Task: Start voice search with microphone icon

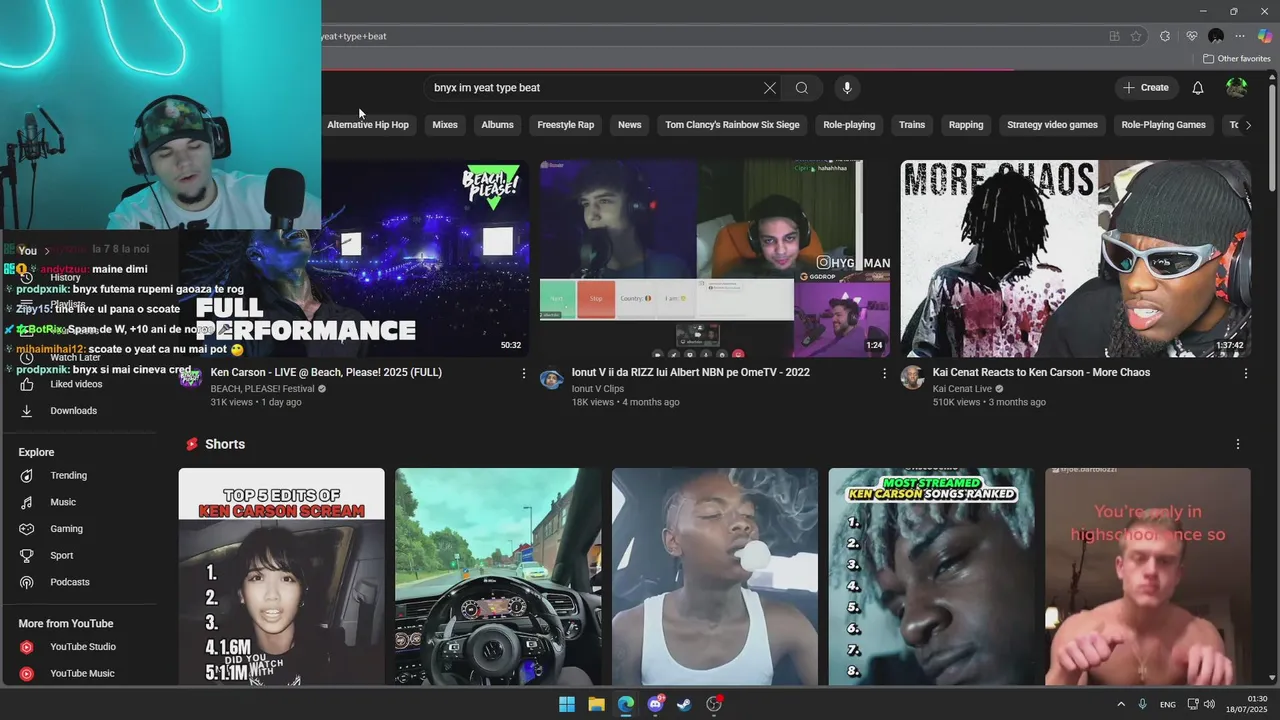Action: pyautogui.click(x=847, y=88)
